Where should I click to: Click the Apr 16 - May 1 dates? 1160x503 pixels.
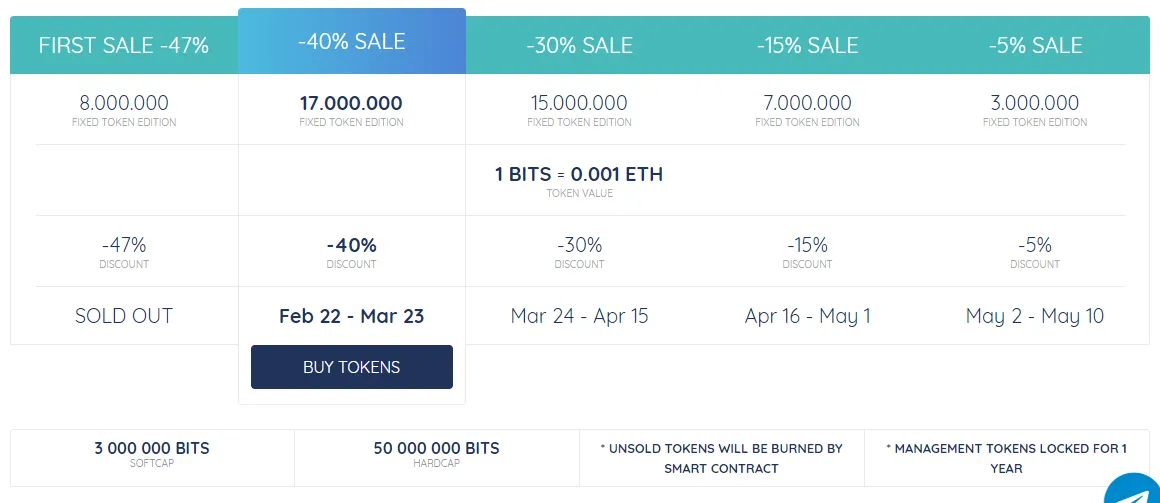(807, 317)
